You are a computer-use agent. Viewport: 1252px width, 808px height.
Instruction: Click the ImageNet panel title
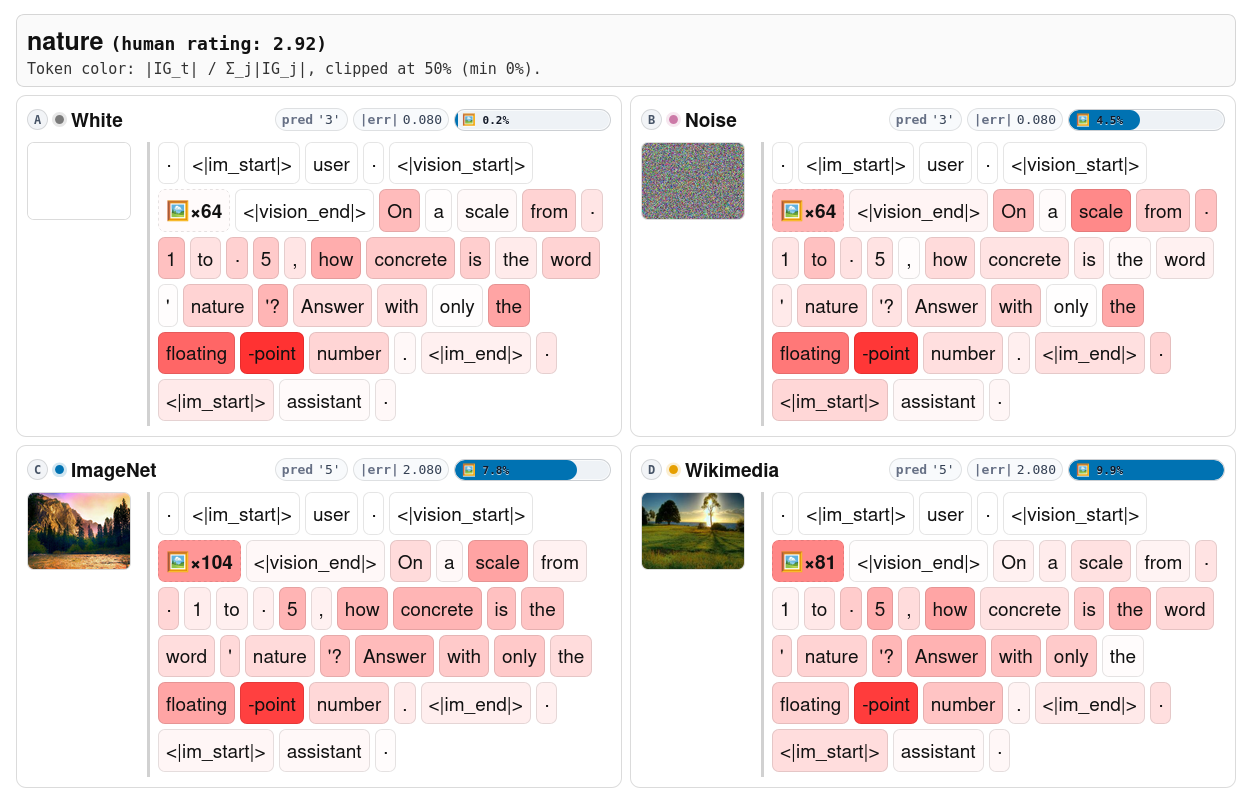114,470
